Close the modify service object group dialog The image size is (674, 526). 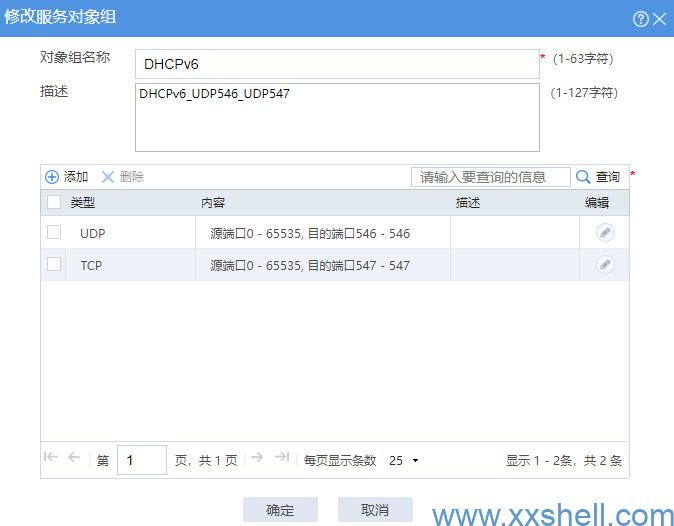(659, 19)
